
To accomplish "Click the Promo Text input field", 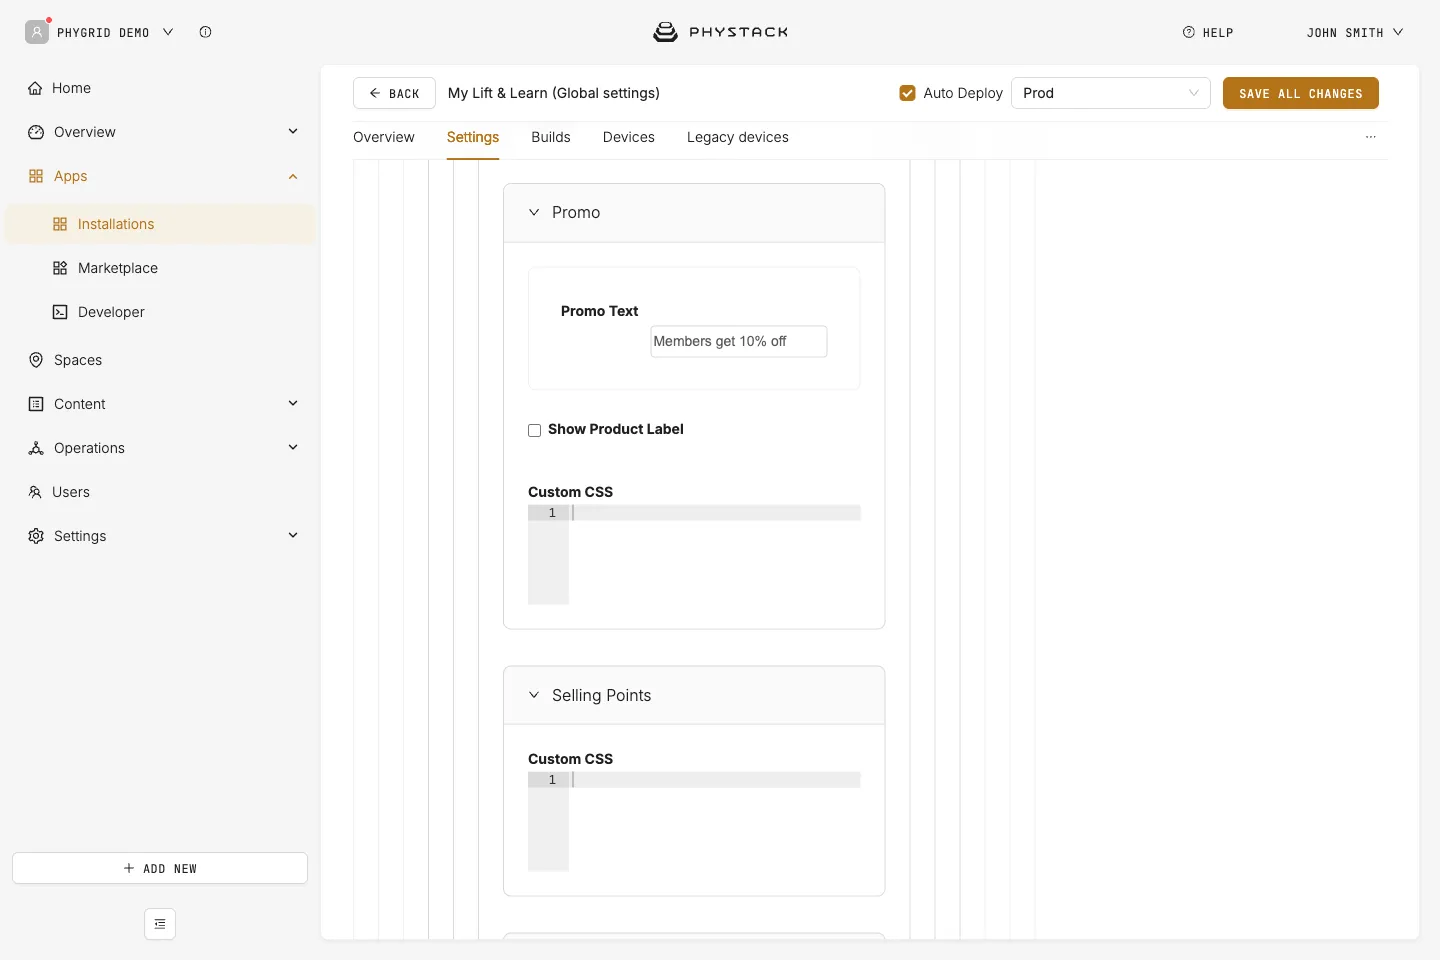I will pyautogui.click(x=739, y=341).
